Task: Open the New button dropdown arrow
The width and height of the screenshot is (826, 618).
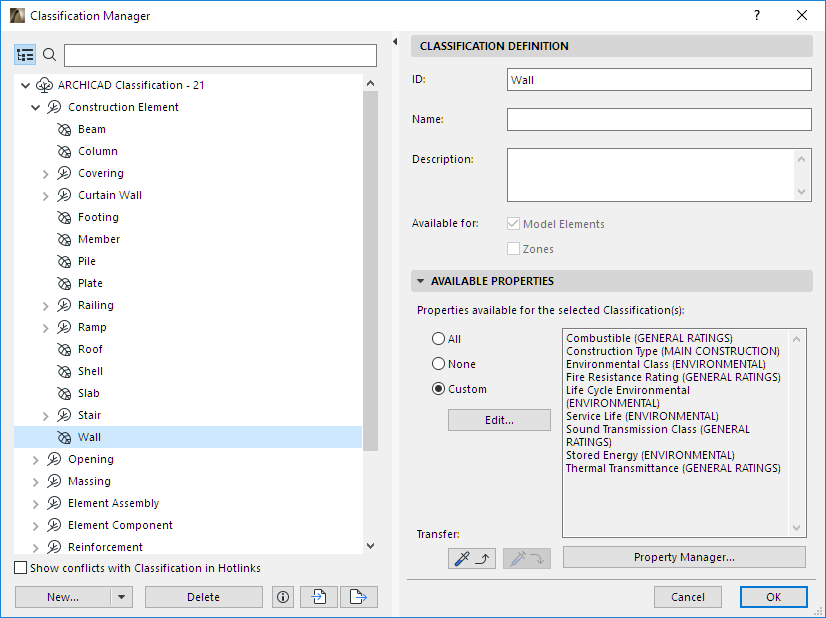Action: pos(122,597)
